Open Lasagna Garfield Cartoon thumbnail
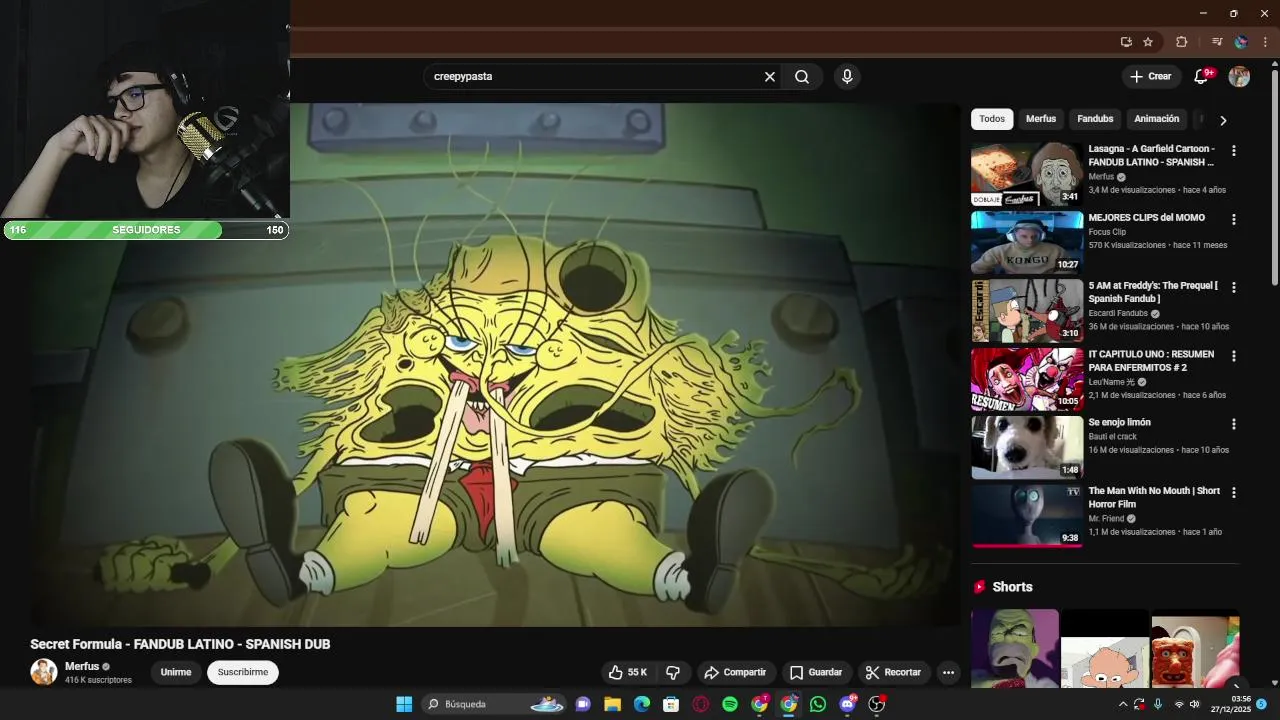The width and height of the screenshot is (1280, 720). [1027, 174]
